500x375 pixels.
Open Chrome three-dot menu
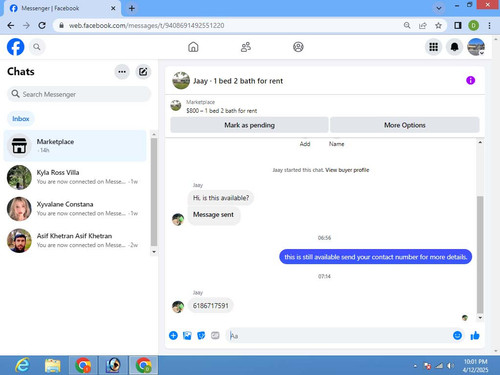[x=489, y=25]
